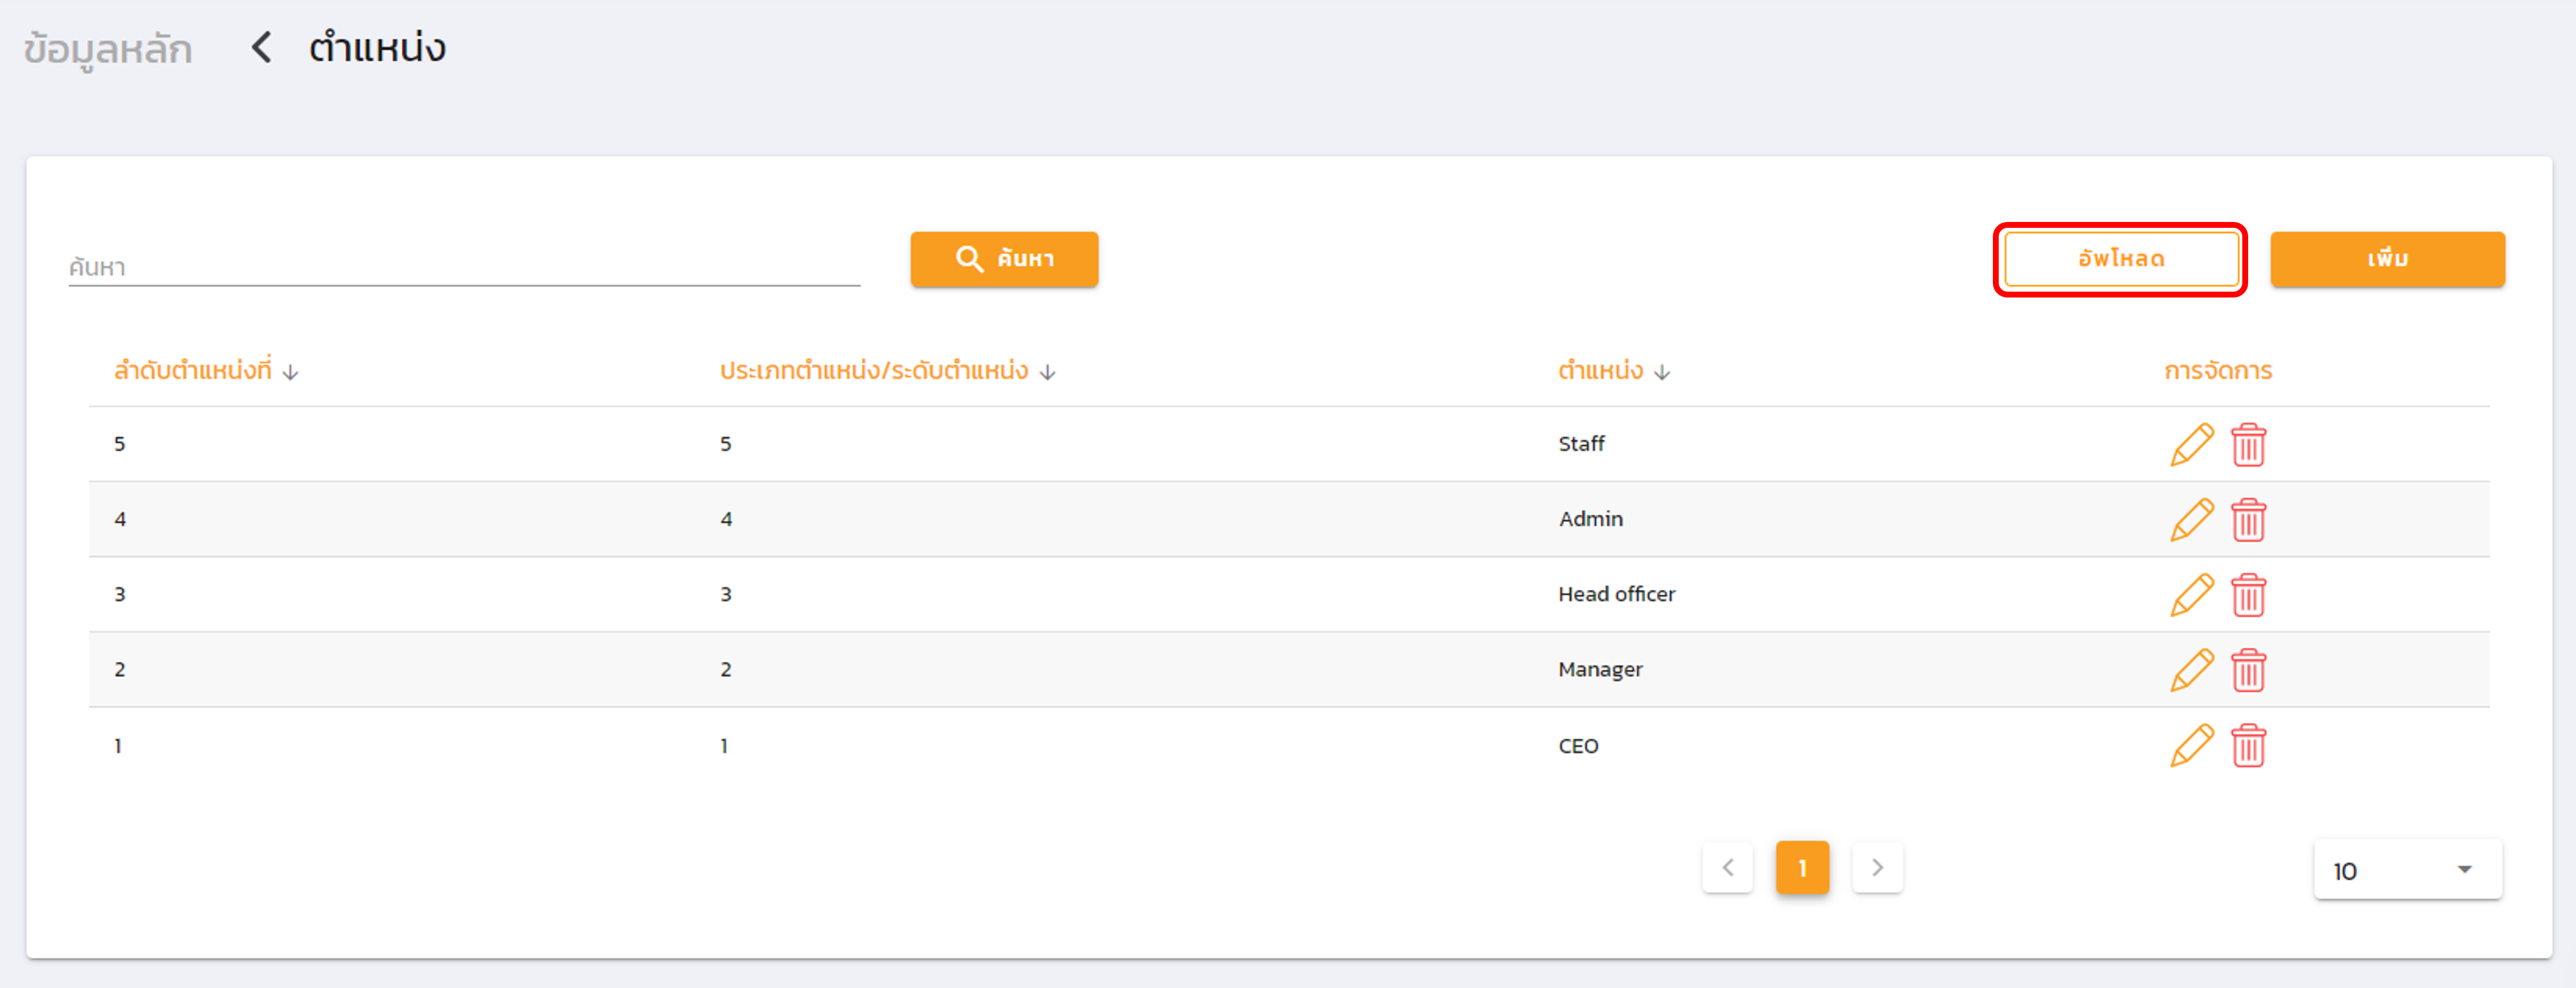Viewport: 2576px width, 988px height.
Task: Edit the Head officer position
Action: point(2191,595)
